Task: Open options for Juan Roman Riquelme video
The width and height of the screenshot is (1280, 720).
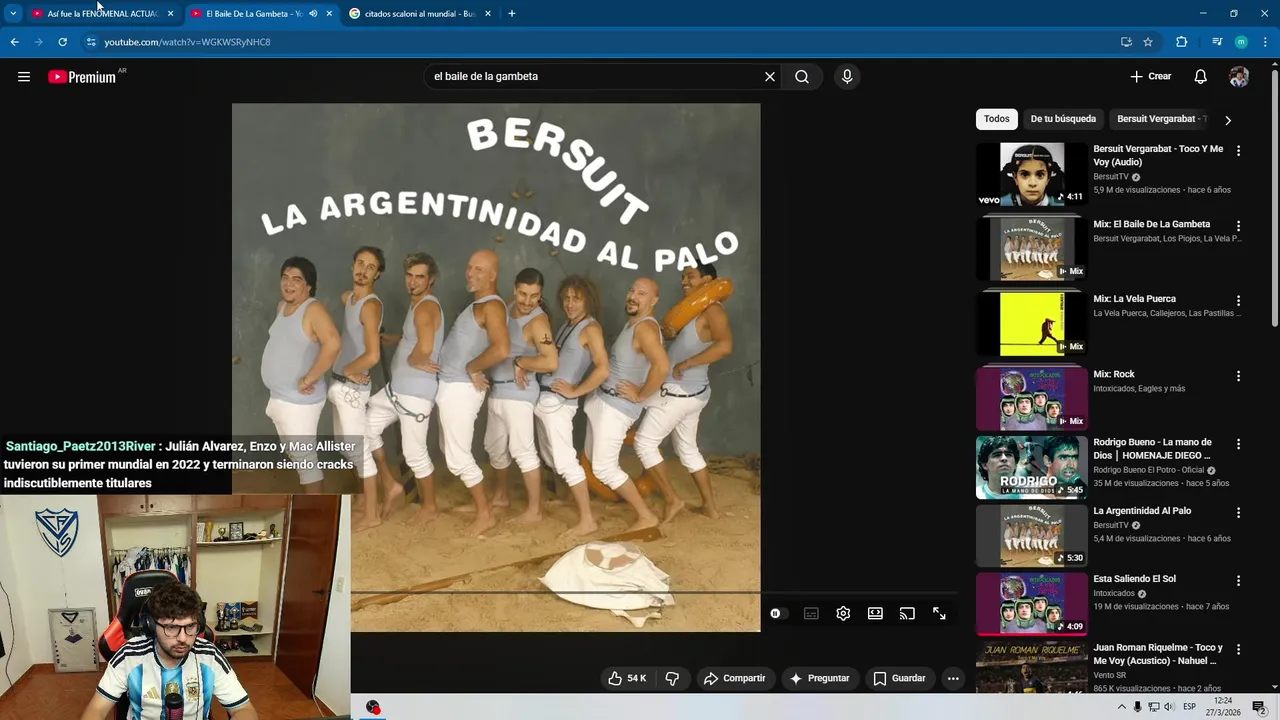Action: [x=1238, y=650]
